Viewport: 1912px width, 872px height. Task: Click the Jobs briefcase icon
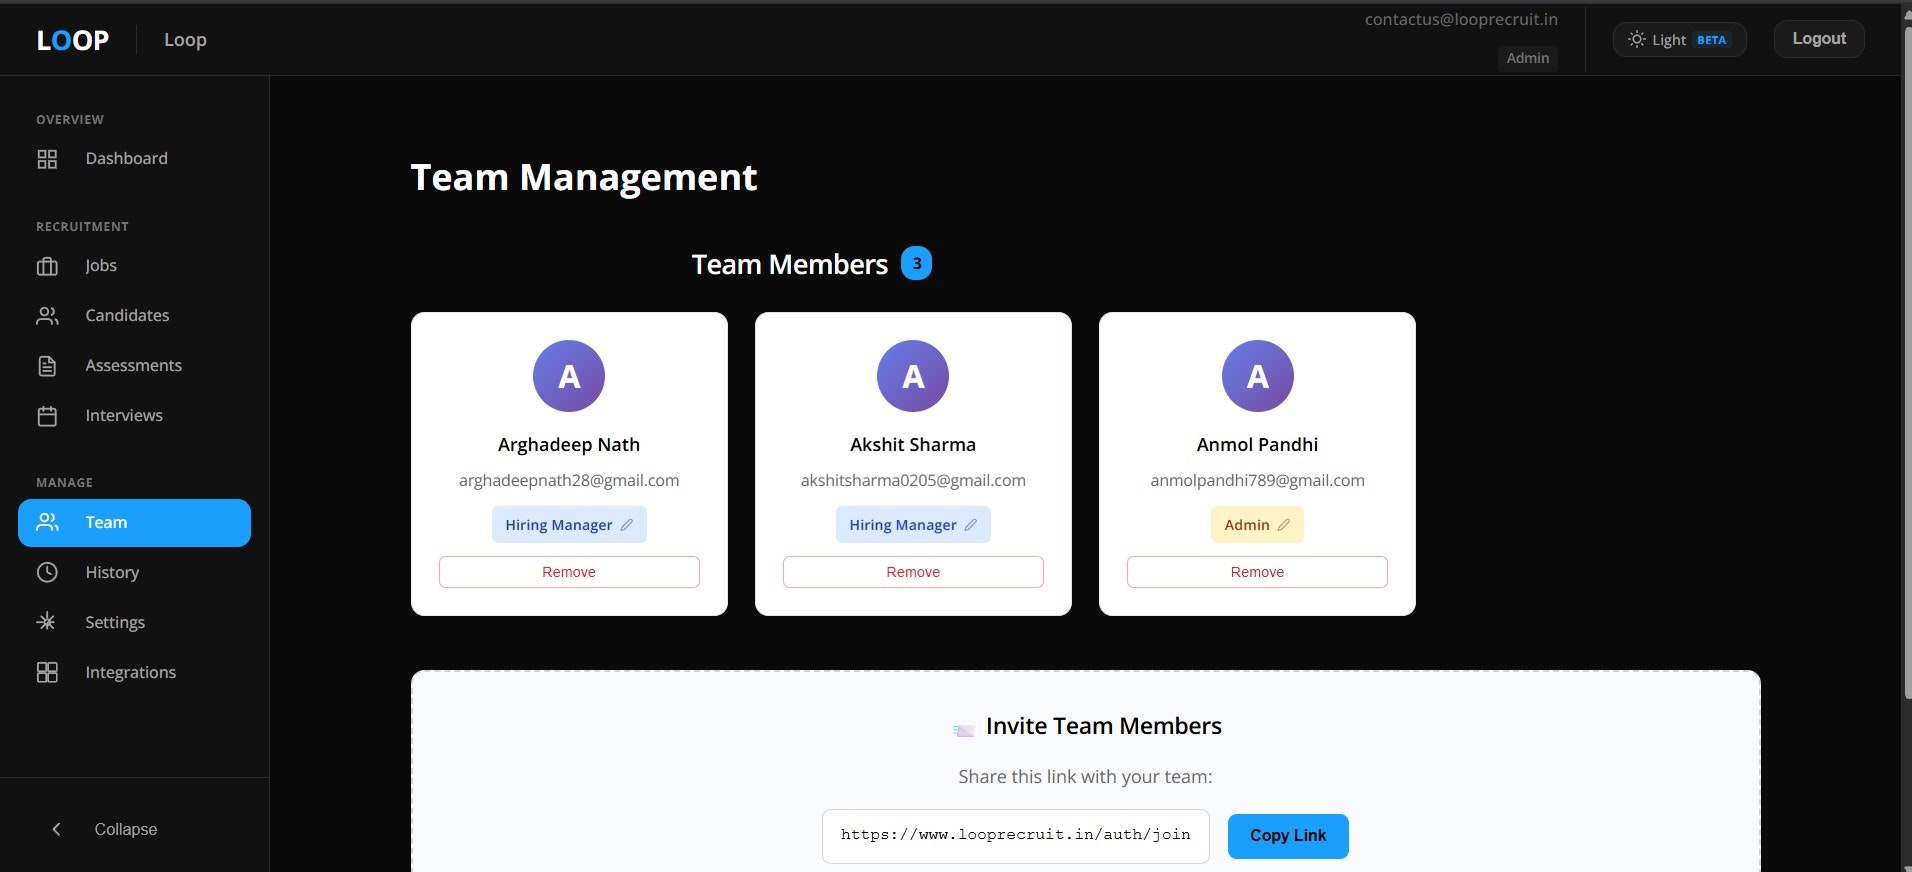click(47, 266)
